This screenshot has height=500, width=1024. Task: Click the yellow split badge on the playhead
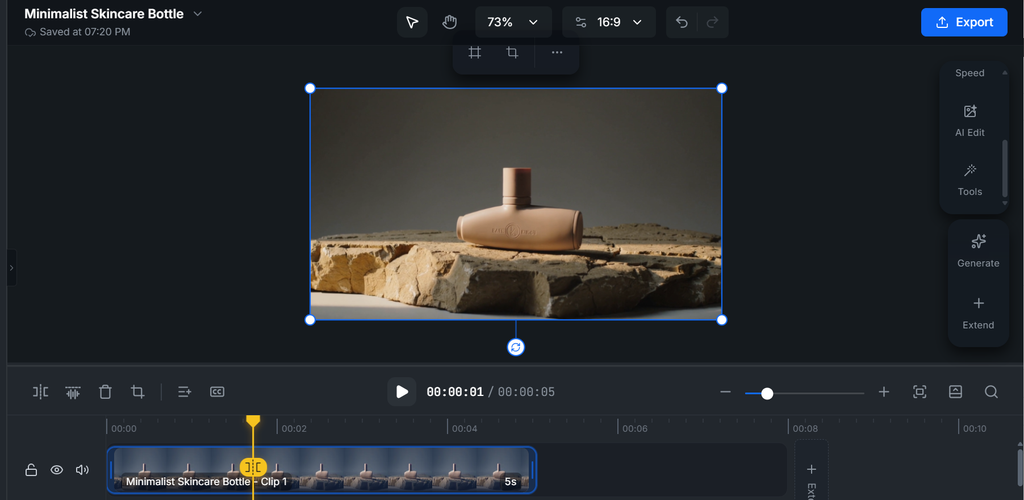tap(253, 467)
